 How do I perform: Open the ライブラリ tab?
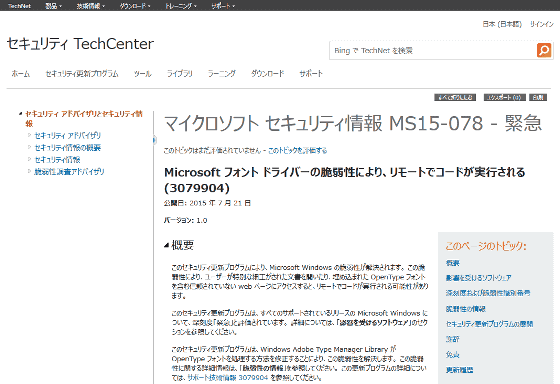click(180, 74)
